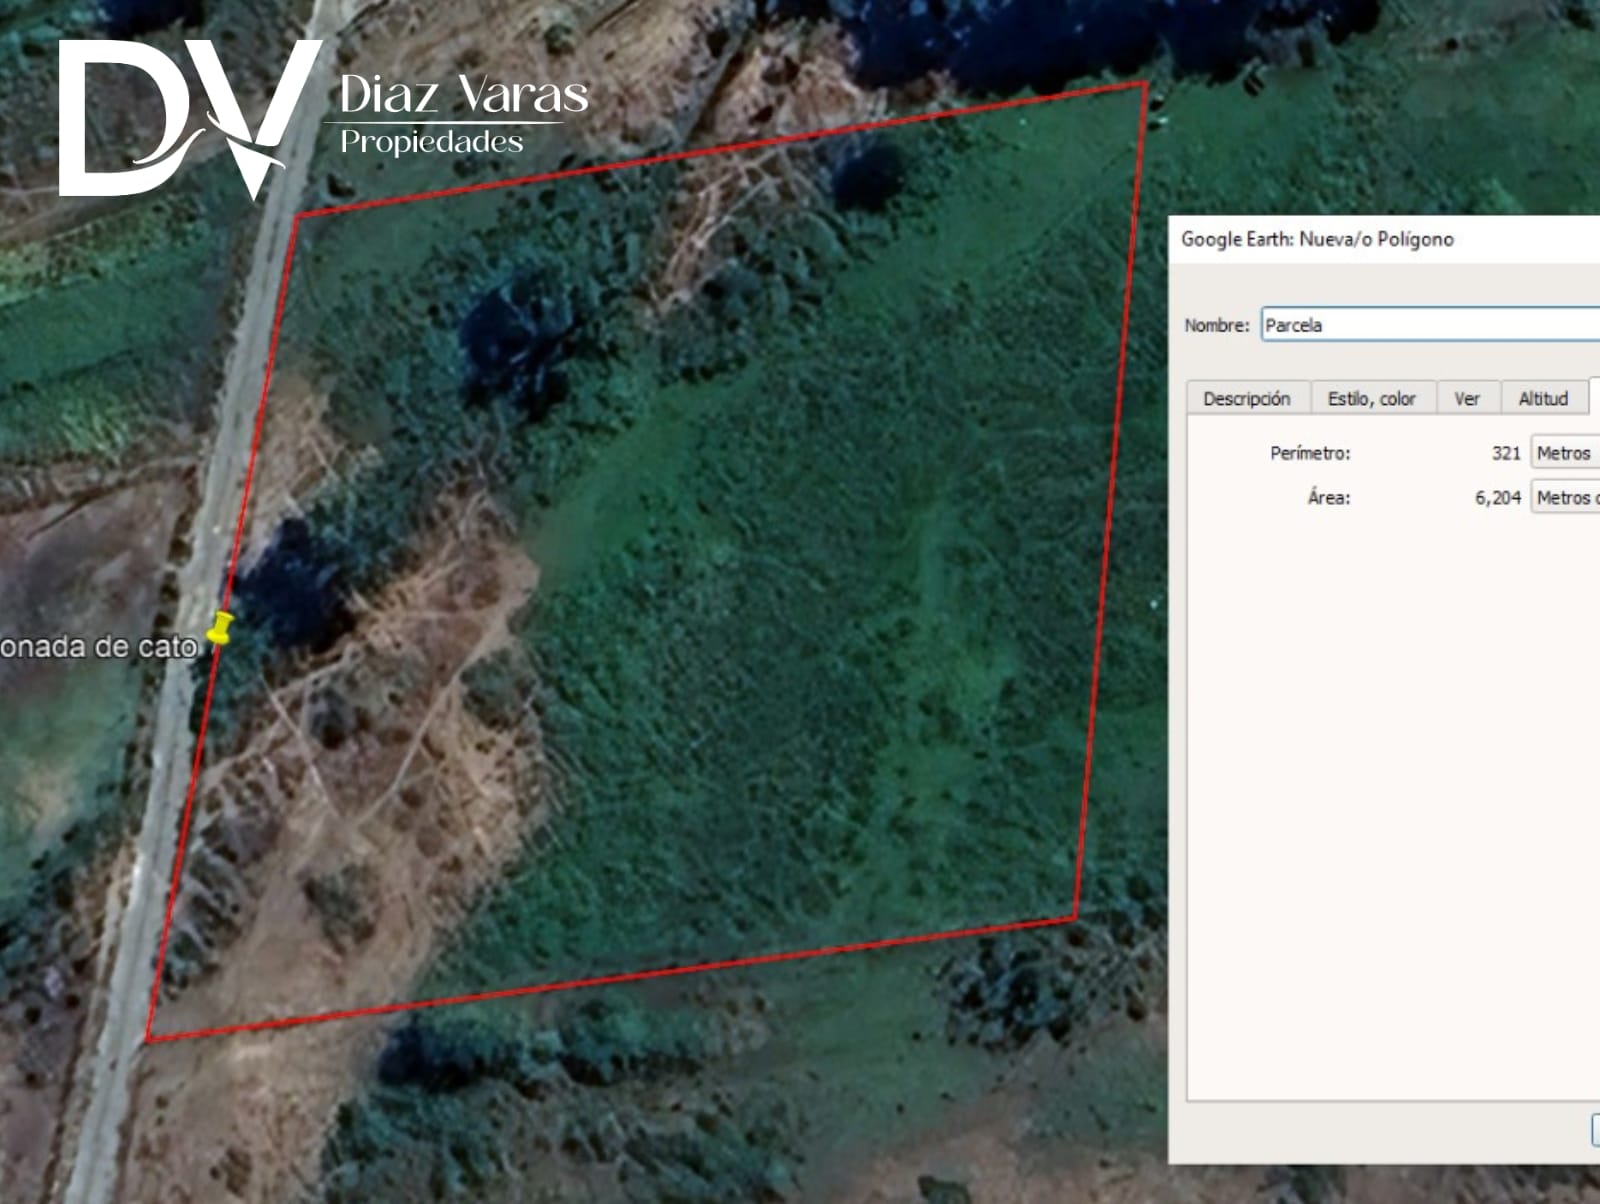Image resolution: width=1600 pixels, height=1204 pixels.
Task: Click the polygon's top-right corner vertex
Action: [x=1146, y=84]
